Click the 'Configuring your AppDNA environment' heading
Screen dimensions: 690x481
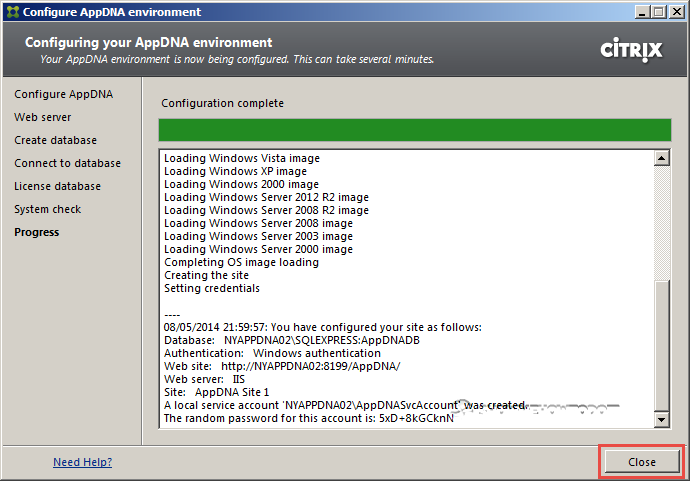[149, 42]
